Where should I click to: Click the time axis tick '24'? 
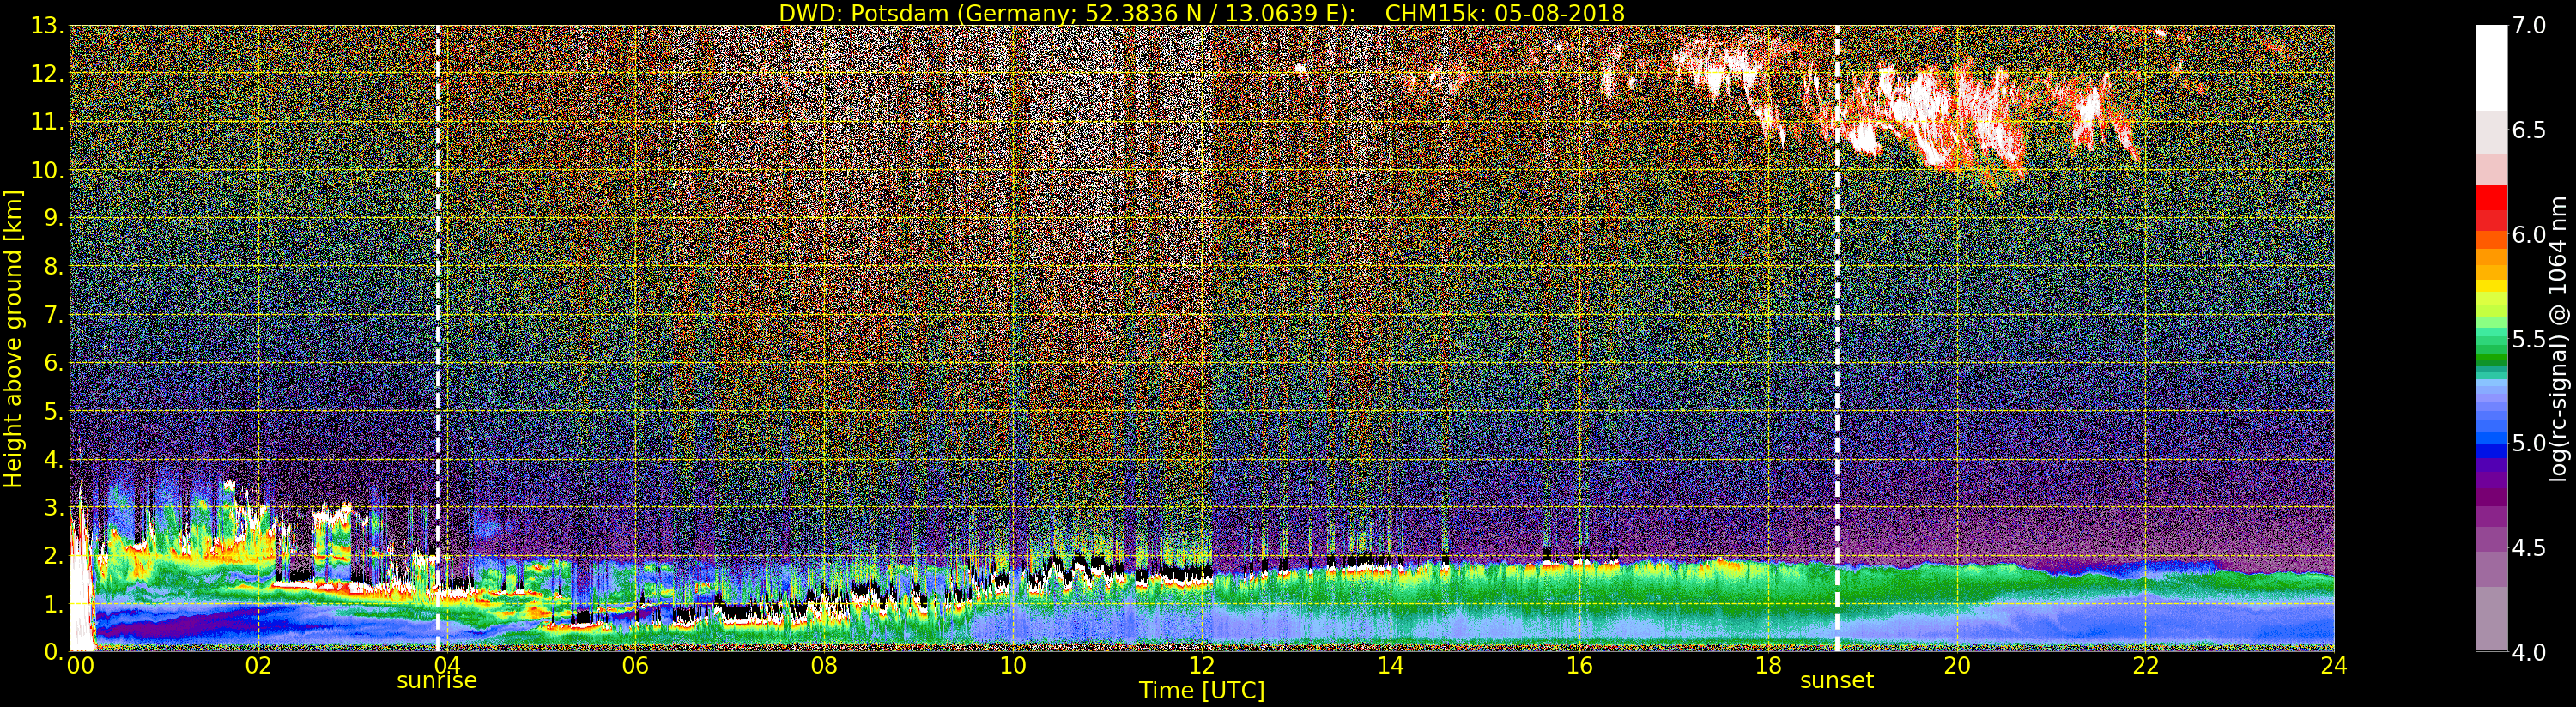[2334, 665]
